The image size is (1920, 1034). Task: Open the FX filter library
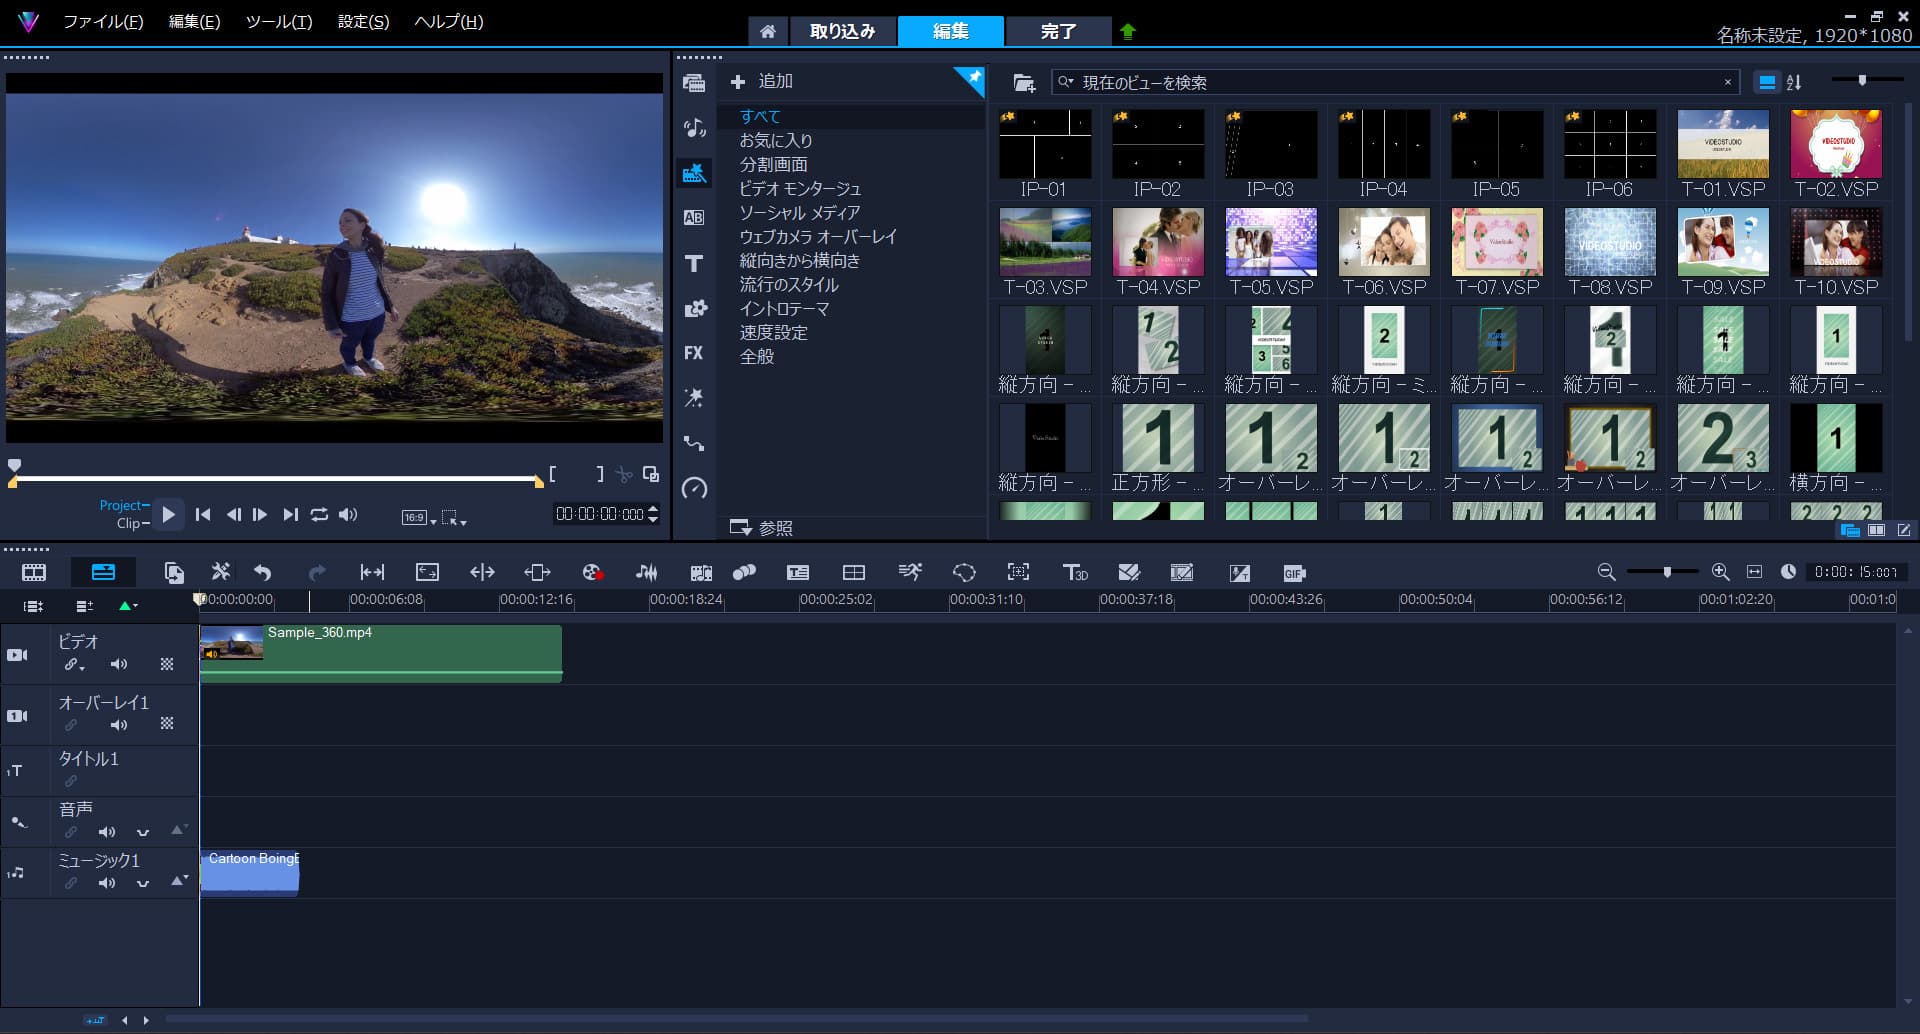click(694, 353)
